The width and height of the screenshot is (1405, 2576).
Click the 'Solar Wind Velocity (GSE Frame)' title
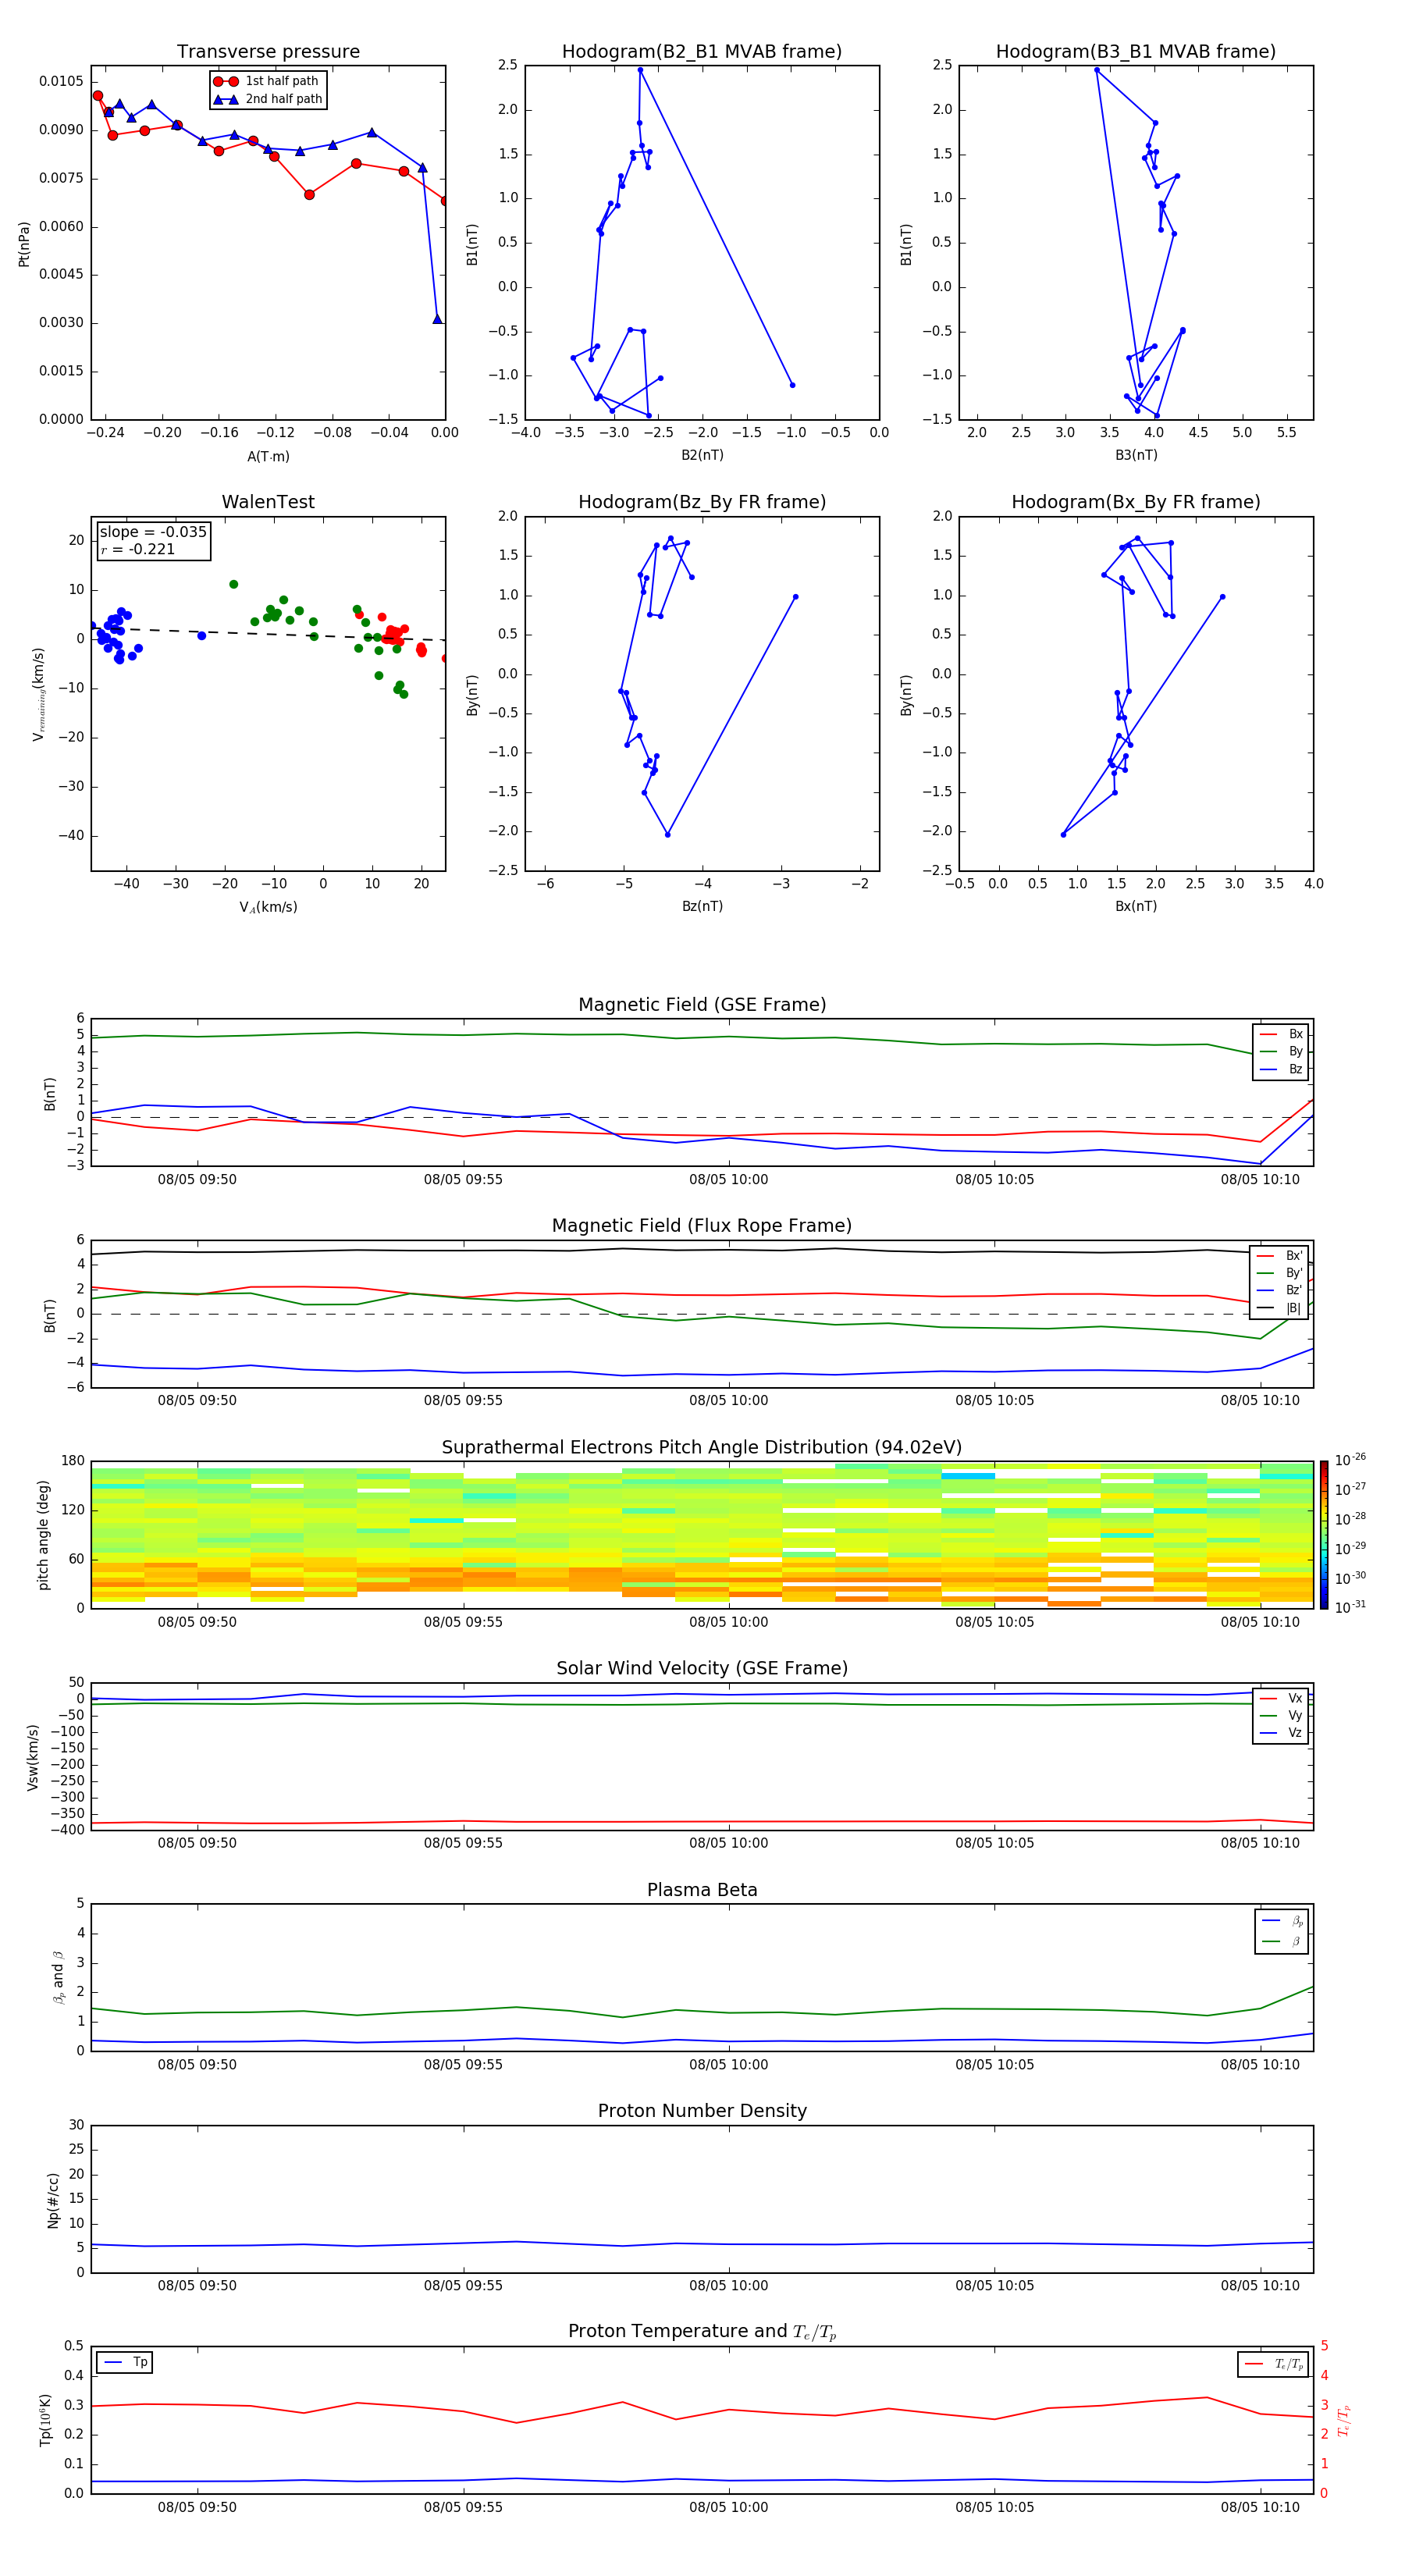point(702,1669)
